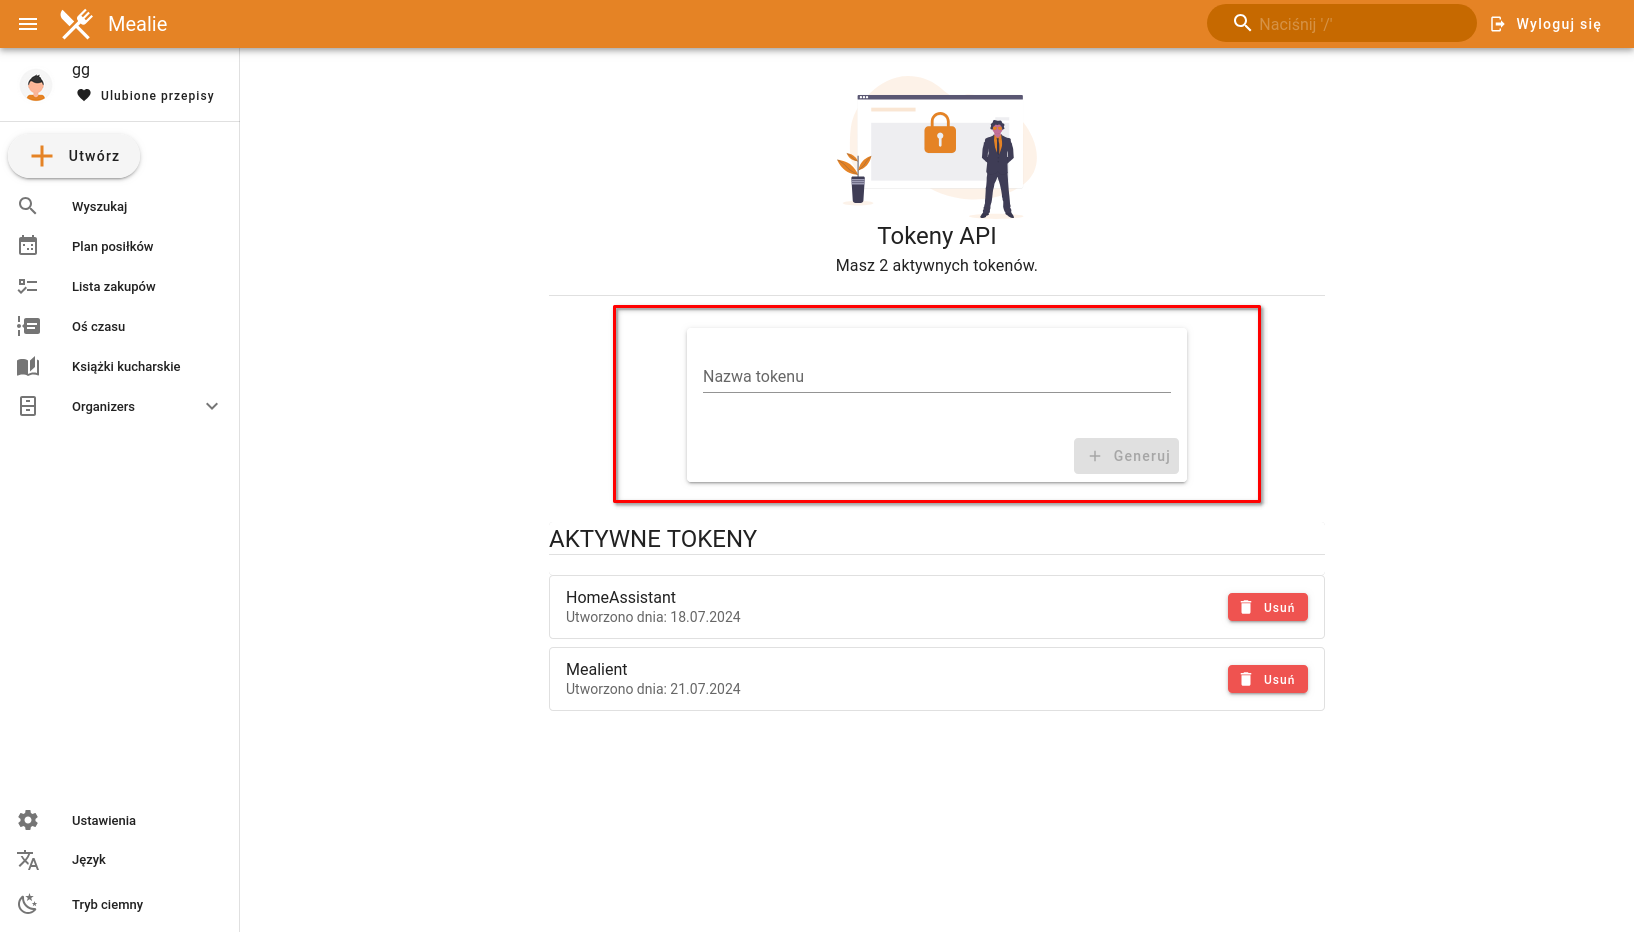Click the Mealie crossed utensils logo
The height and width of the screenshot is (932, 1634).
(x=76, y=24)
